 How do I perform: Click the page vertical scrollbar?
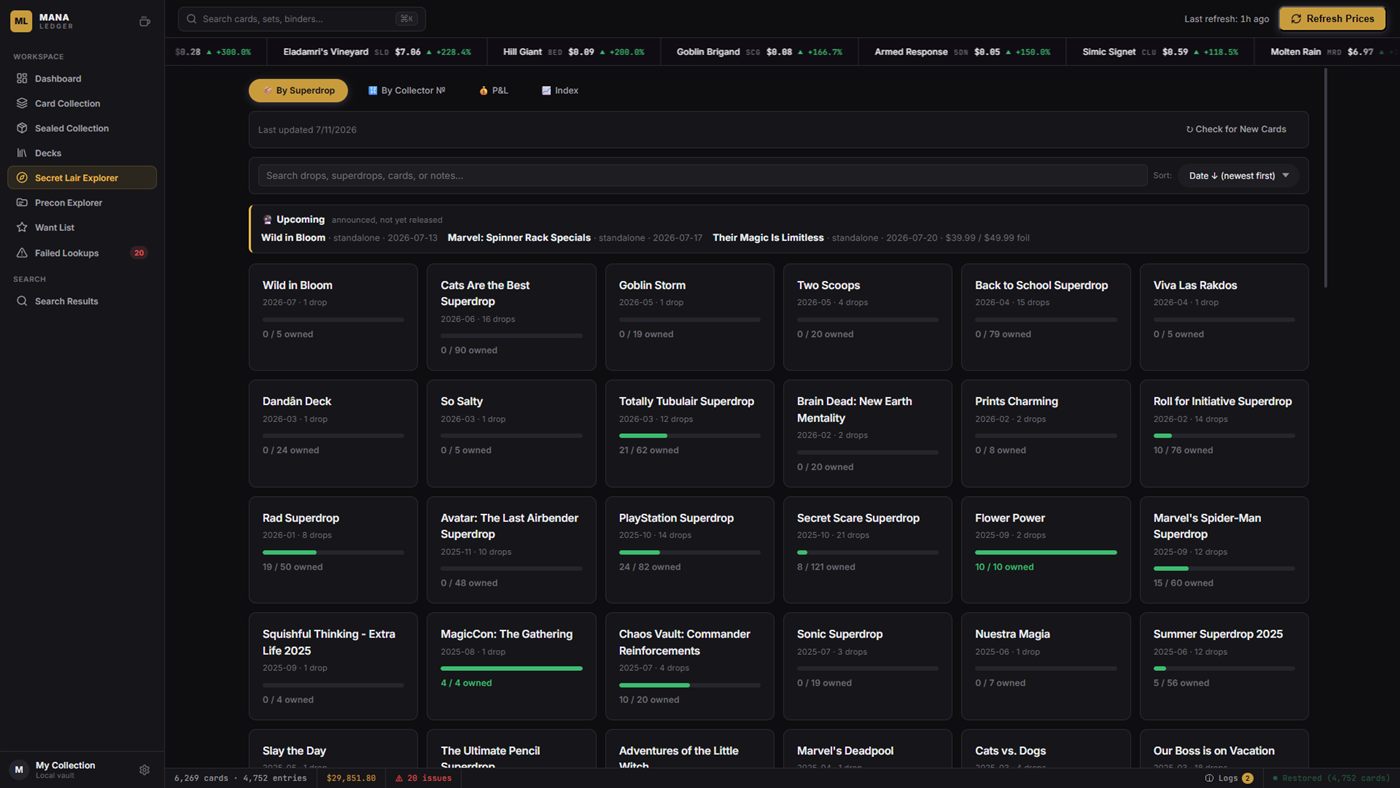coord(1326,178)
